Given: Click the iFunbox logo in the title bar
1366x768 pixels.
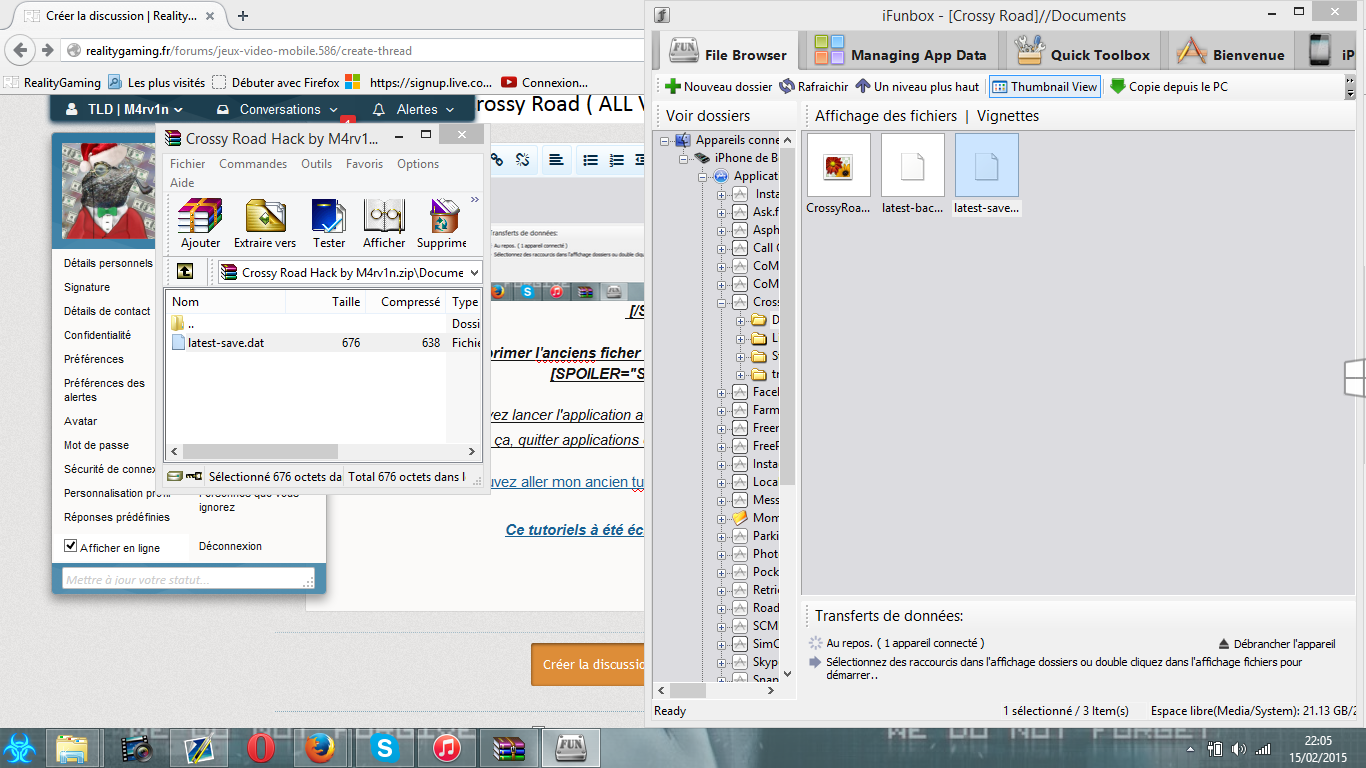Looking at the screenshot, I should tap(661, 15).
